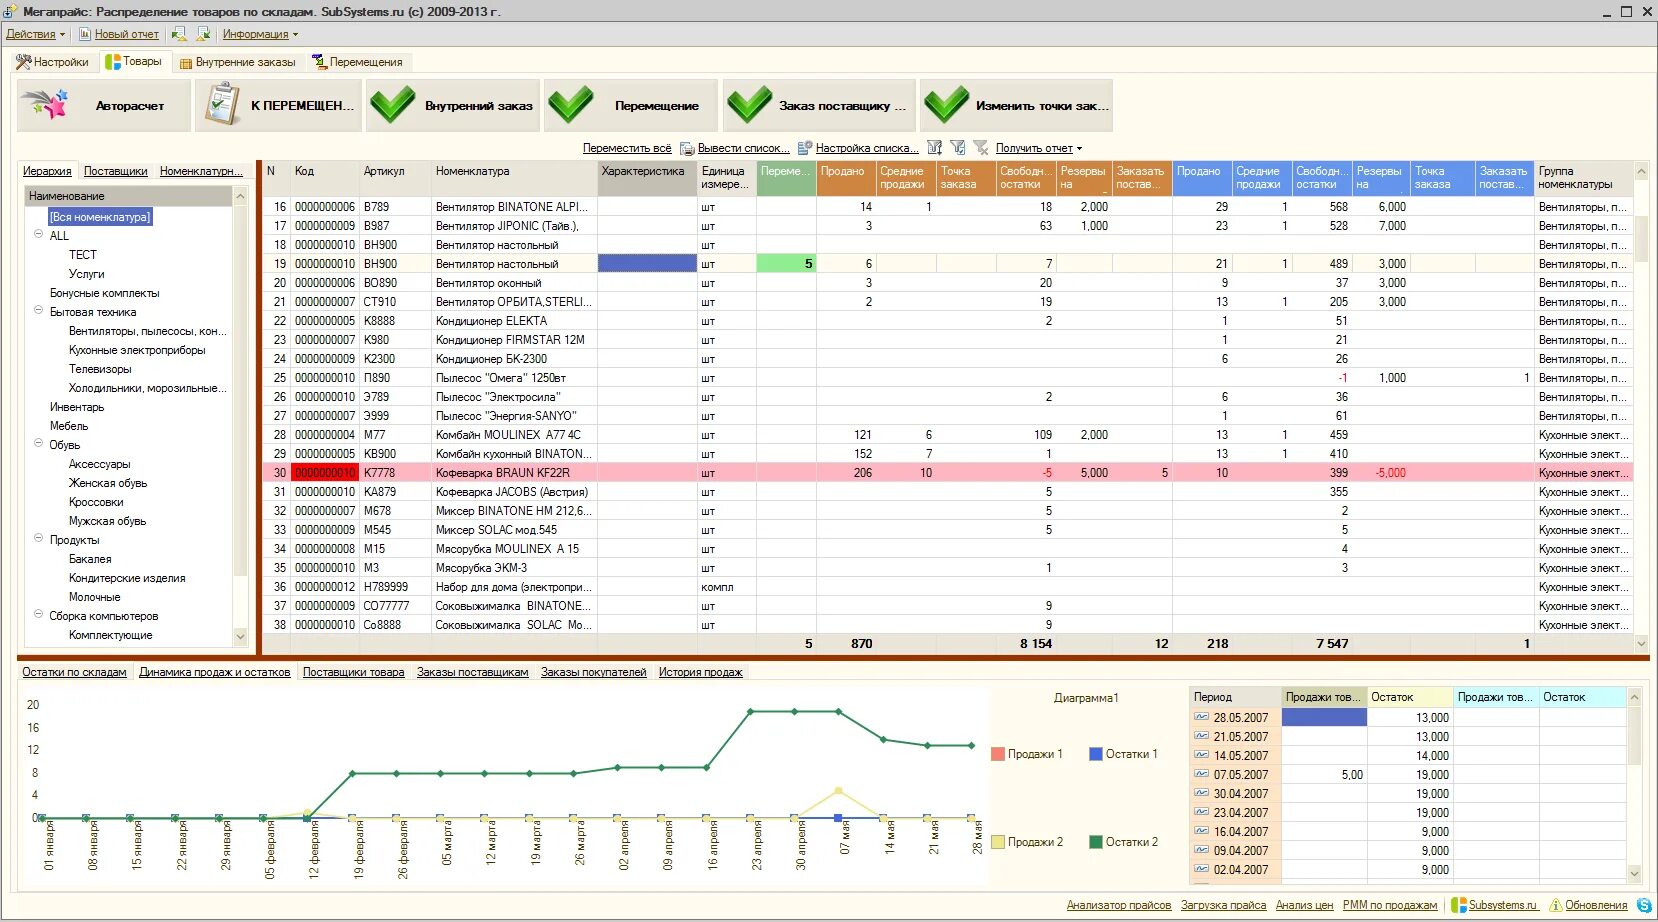Click the Новый отчет toolbar button
Screen dimensions: 1658x922
point(119,34)
